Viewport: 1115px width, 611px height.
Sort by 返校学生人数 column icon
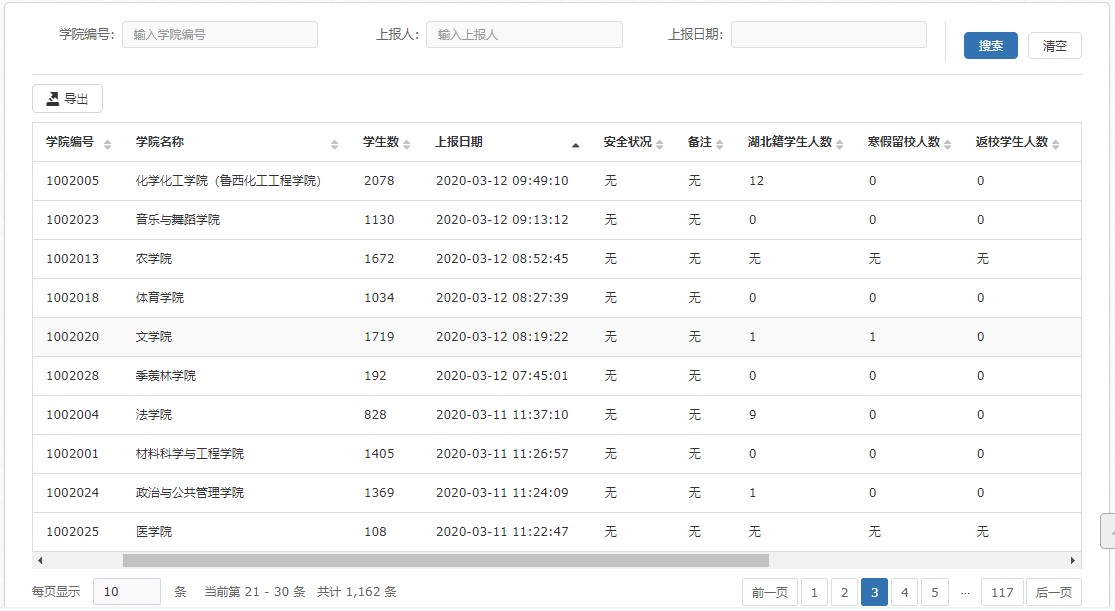[1056, 144]
